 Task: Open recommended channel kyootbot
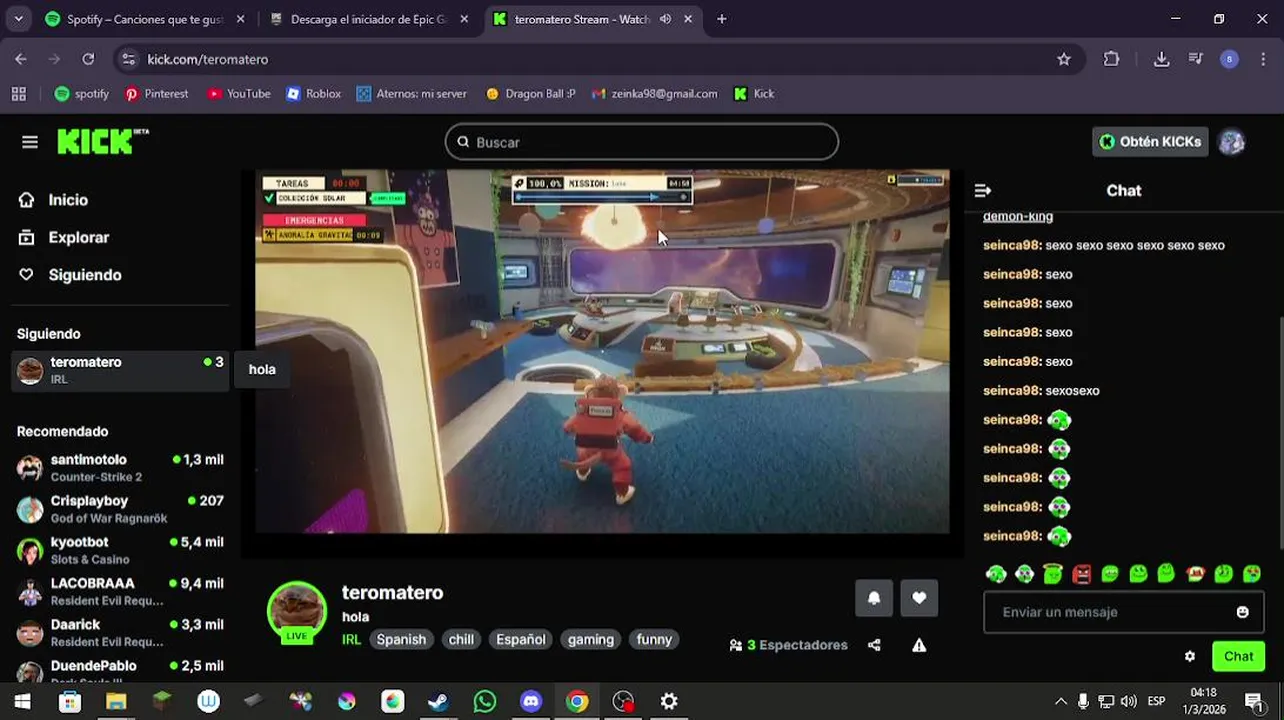120,550
